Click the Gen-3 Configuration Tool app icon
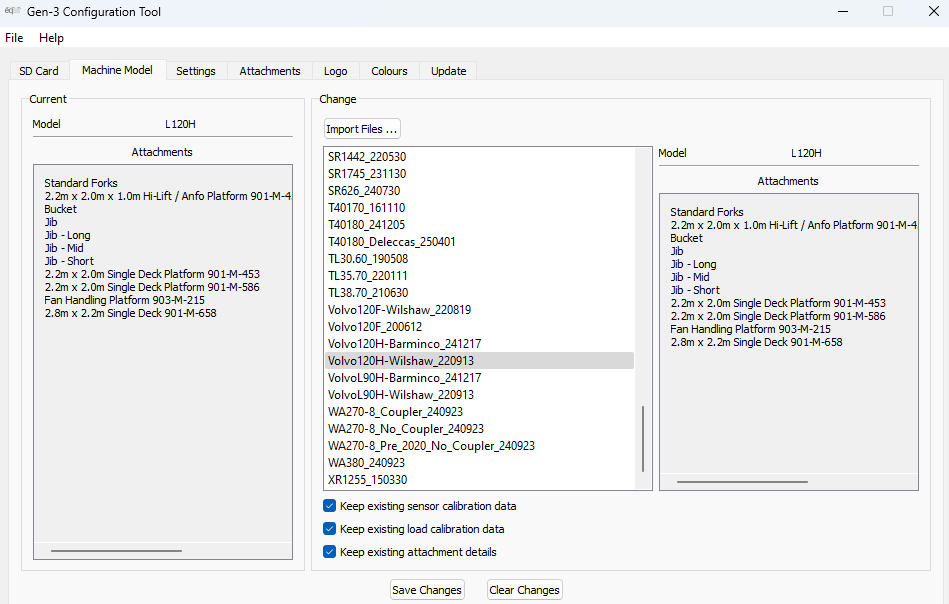Viewport: 949px width, 604px height. (12, 11)
